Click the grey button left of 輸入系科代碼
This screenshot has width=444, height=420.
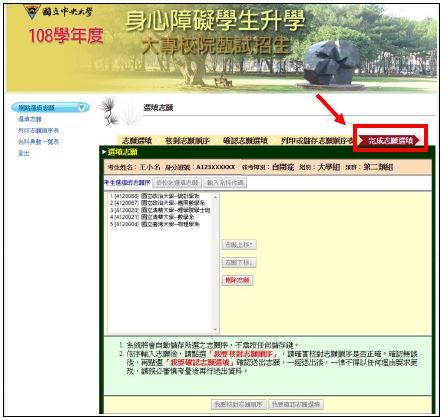tap(177, 183)
